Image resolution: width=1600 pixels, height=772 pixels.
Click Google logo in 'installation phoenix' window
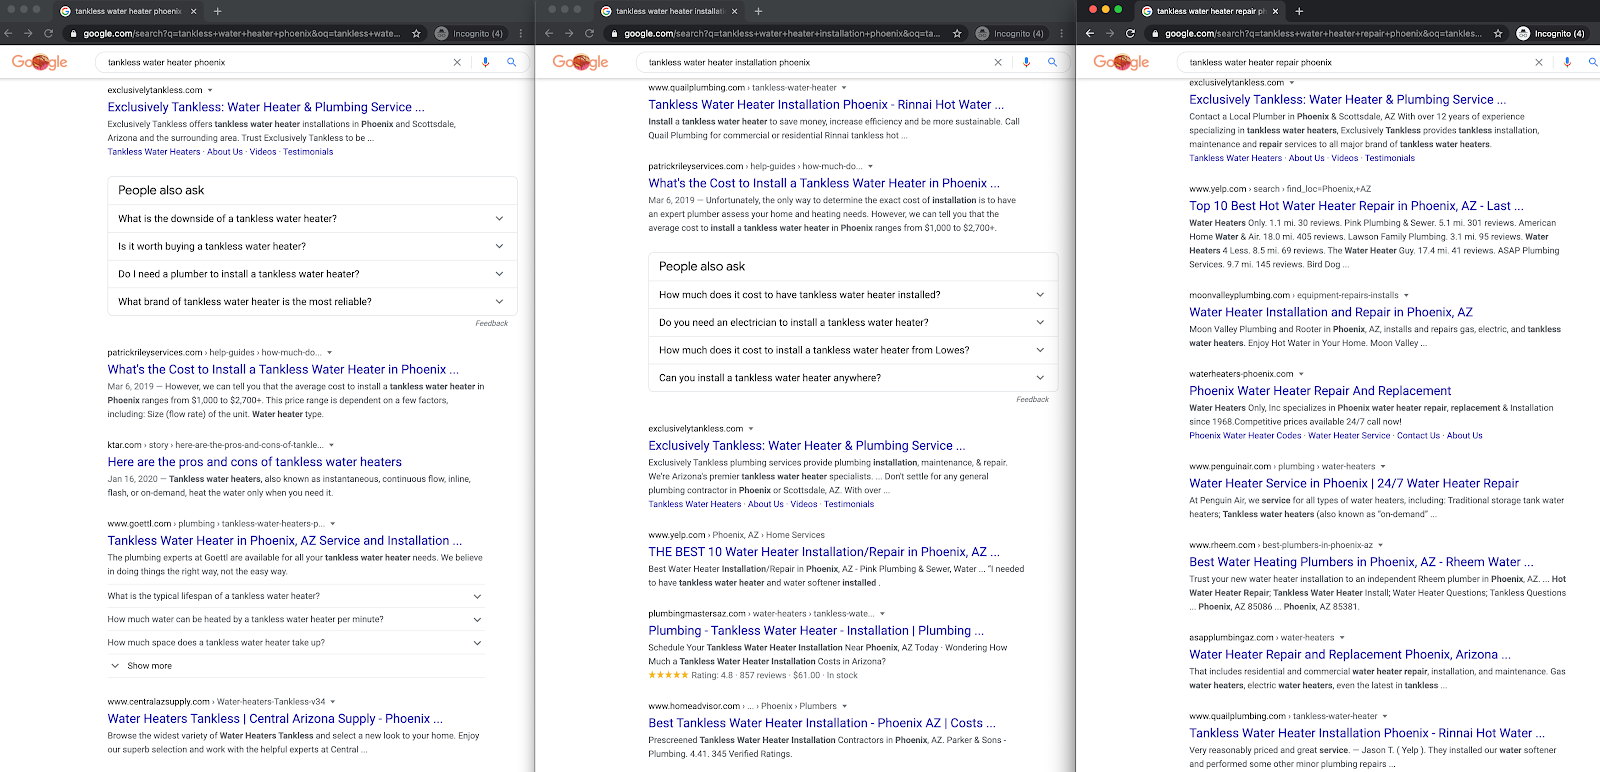581,62
